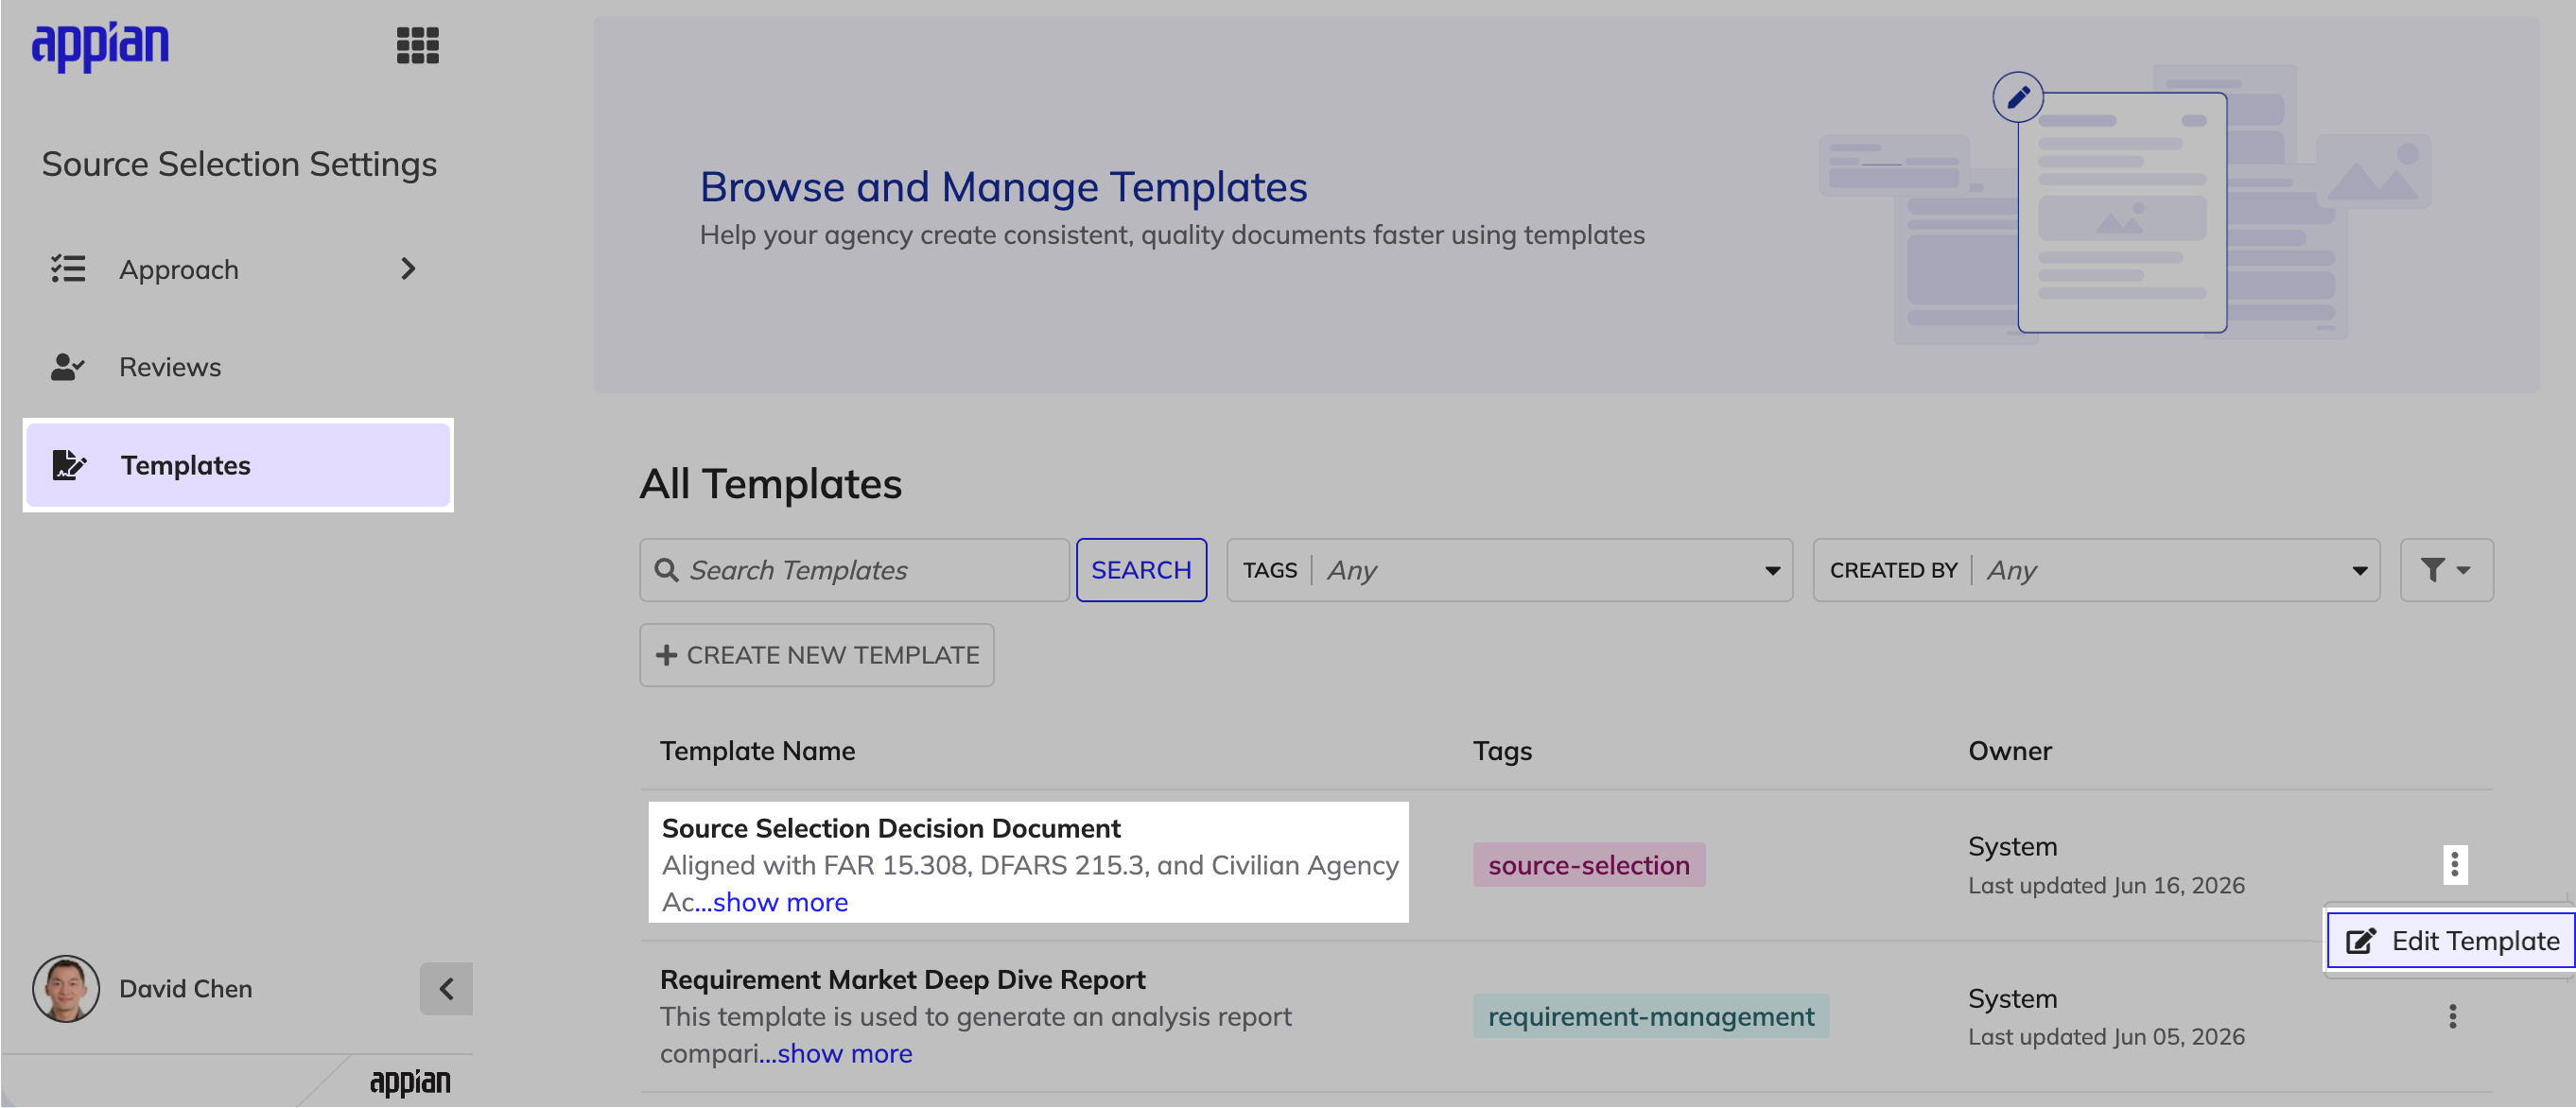Screen dimensions: 2576x1108
Task: Open the TAGS filter dropdown
Action: point(1509,570)
